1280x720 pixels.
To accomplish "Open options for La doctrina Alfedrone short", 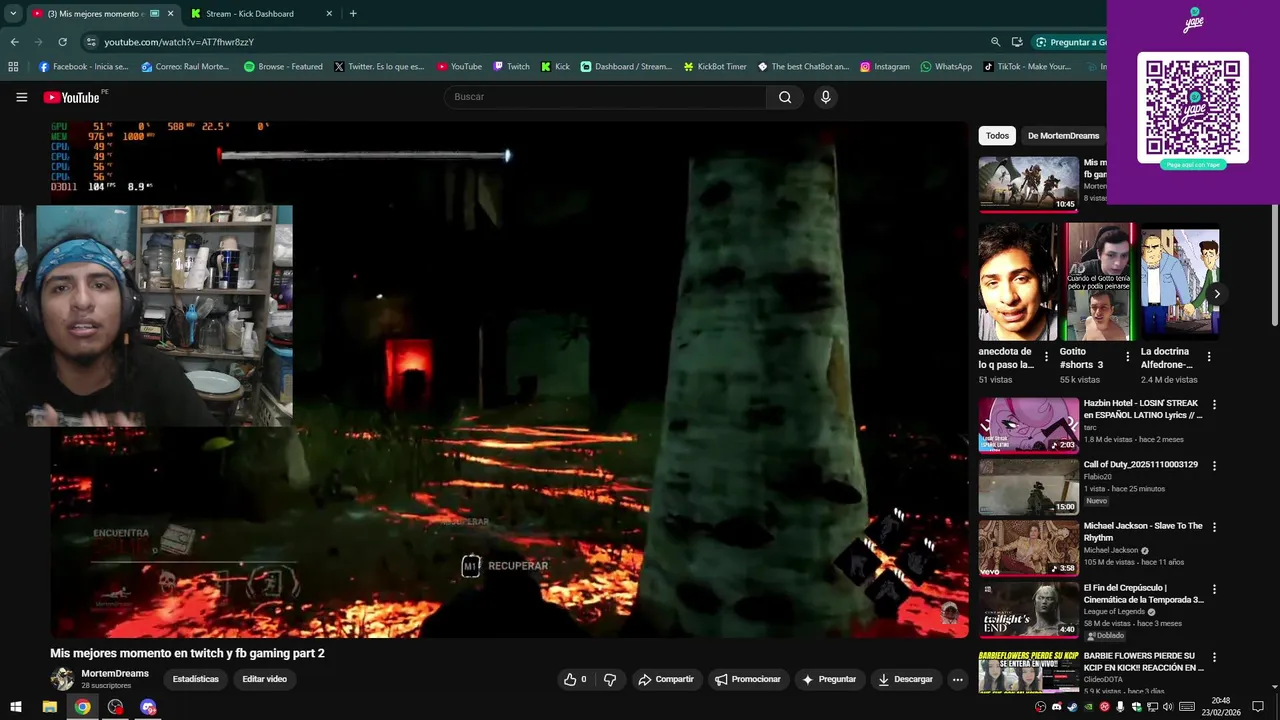I will (1209, 357).
